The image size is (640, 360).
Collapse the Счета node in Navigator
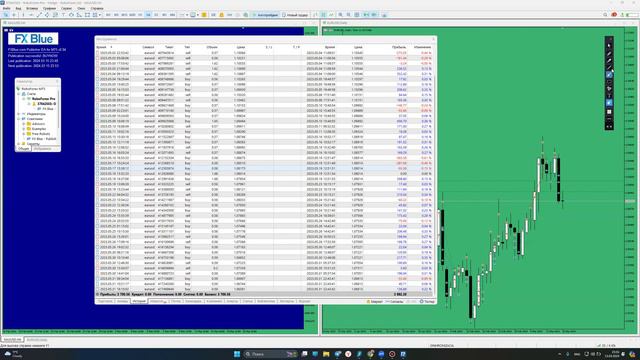(19, 94)
